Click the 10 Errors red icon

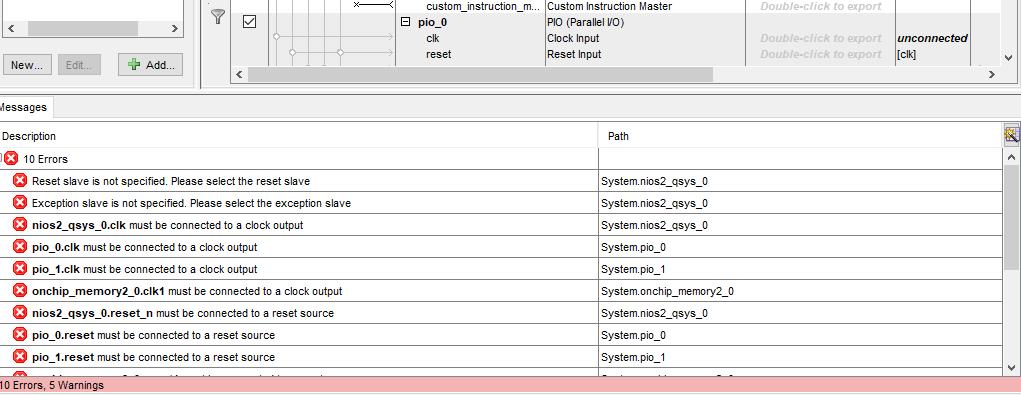[x=12, y=158]
